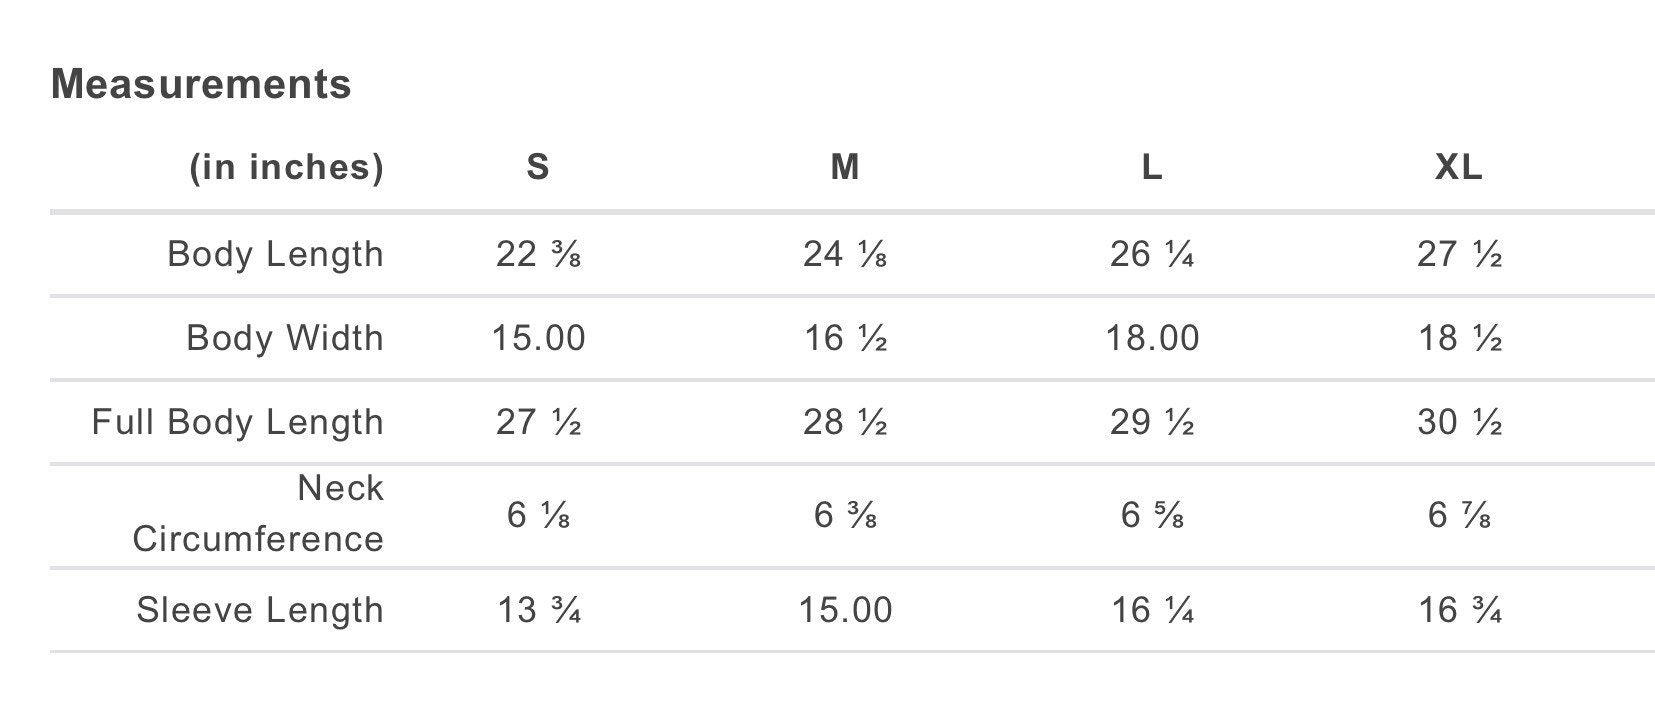Click the (in inches) unit label
The image size is (1655, 703).
pyautogui.click(x=287, y=167)
